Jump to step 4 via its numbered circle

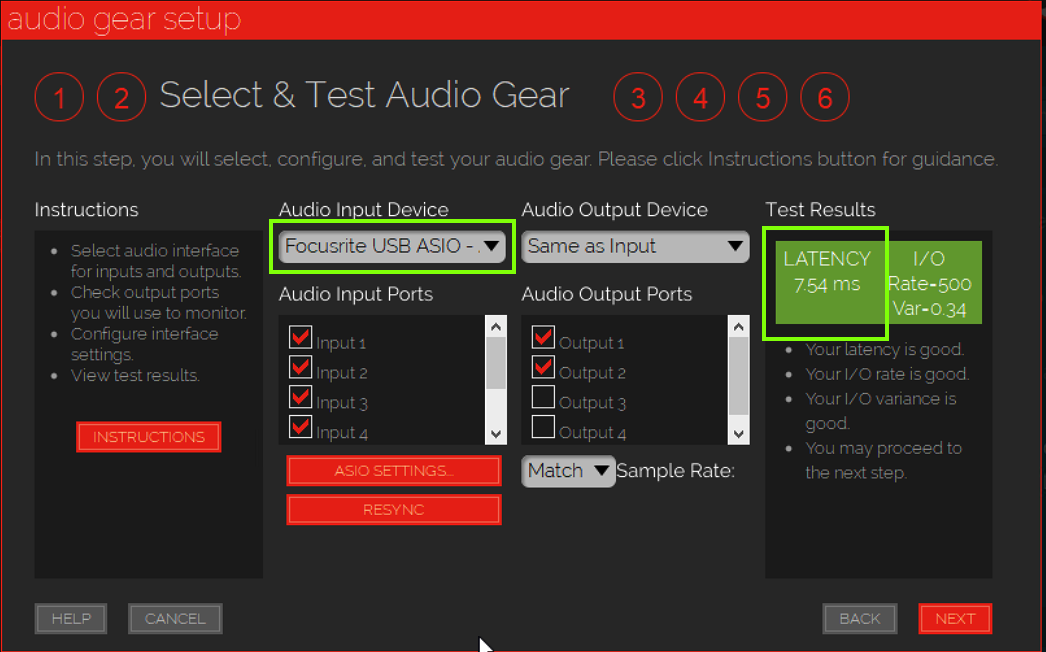[x=700, y=96]
